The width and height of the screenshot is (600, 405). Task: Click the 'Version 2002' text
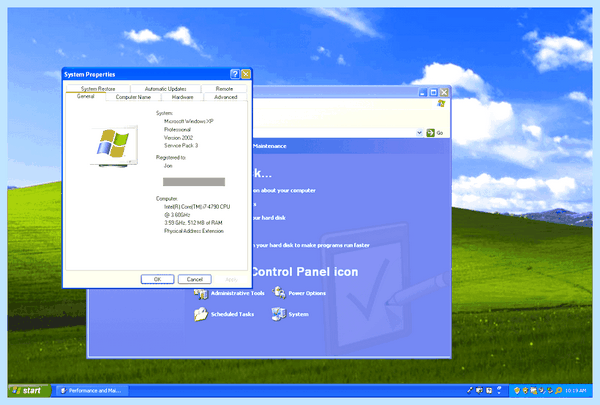click(178, 137)
